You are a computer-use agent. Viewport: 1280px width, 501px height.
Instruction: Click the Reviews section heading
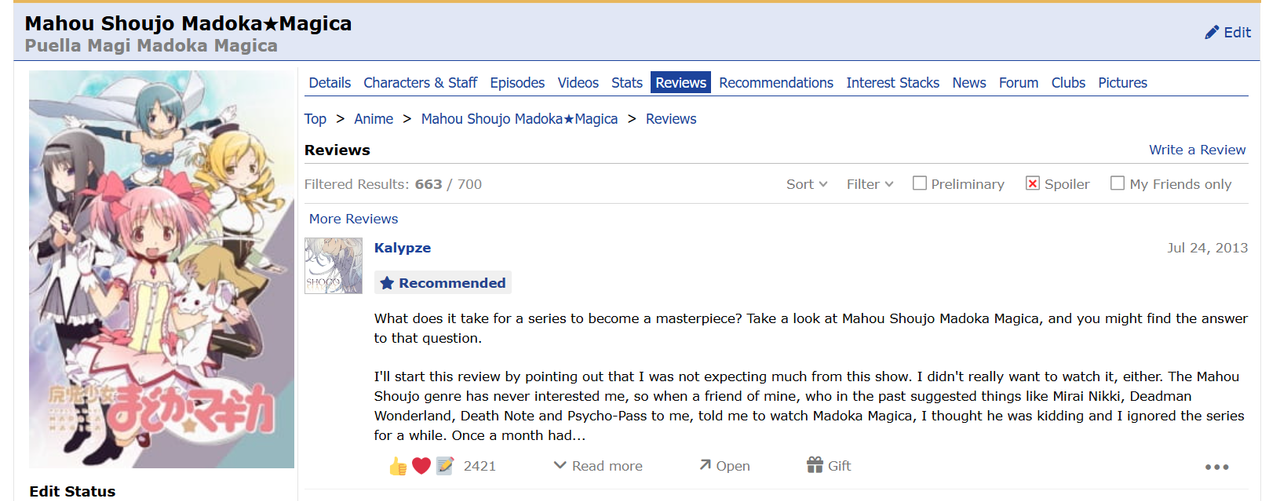337,150
